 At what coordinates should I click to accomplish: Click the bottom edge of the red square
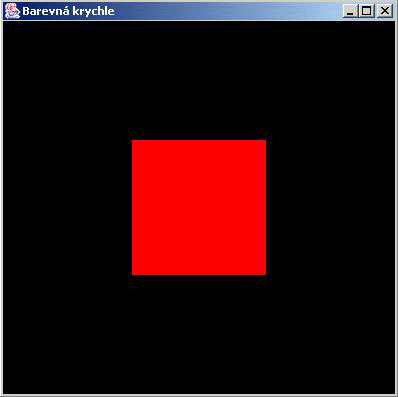coord(199,275)
